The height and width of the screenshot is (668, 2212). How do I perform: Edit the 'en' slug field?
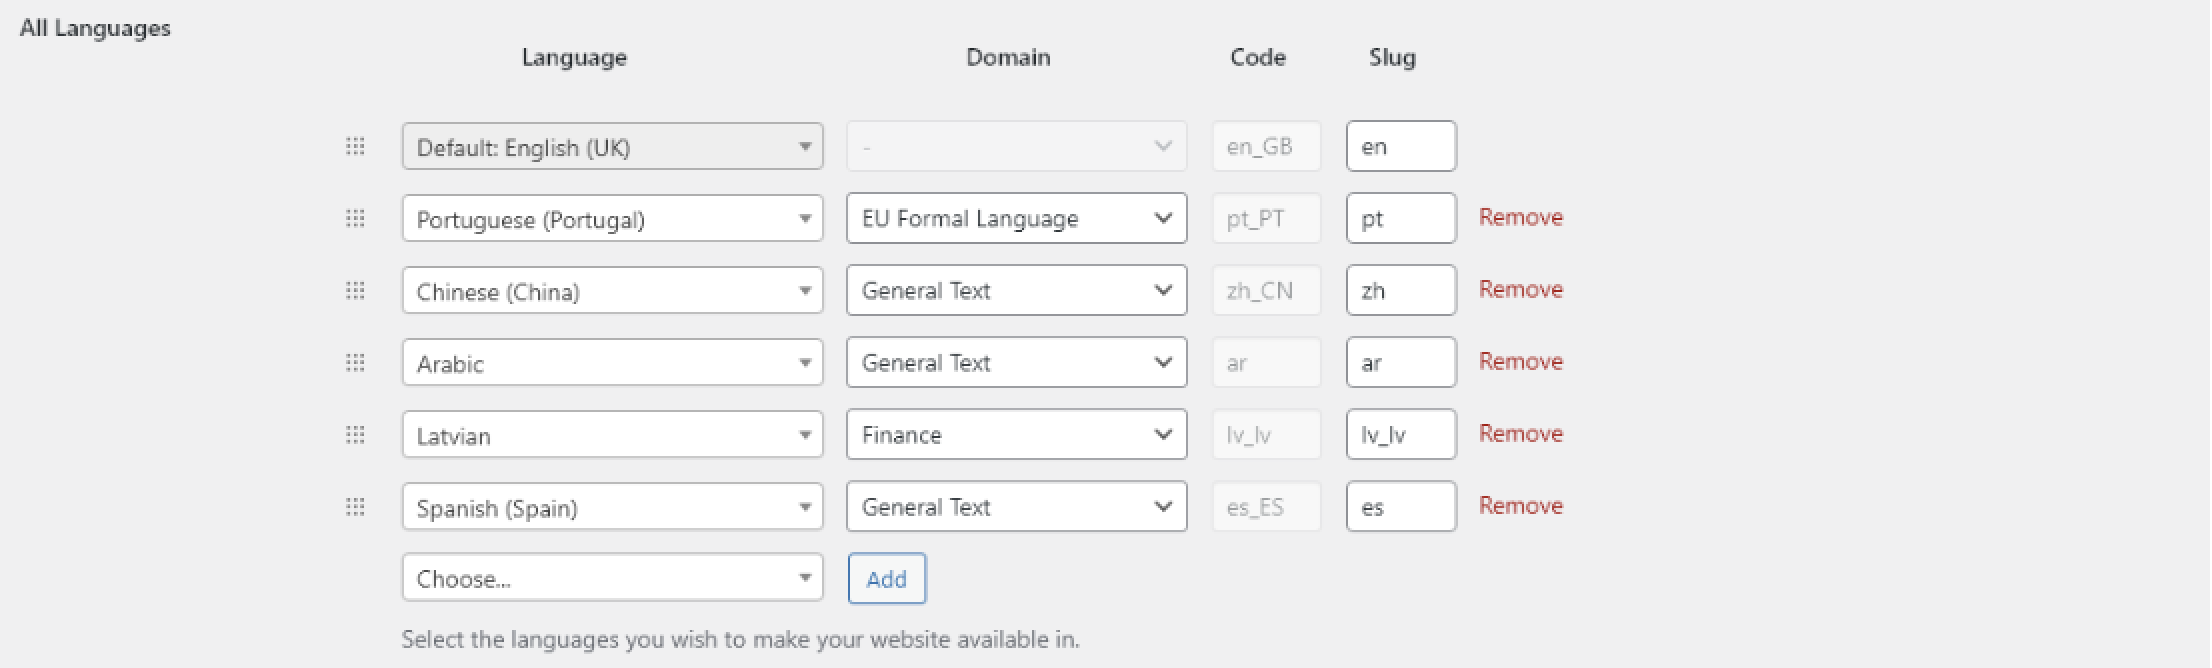click(1401, 146)
